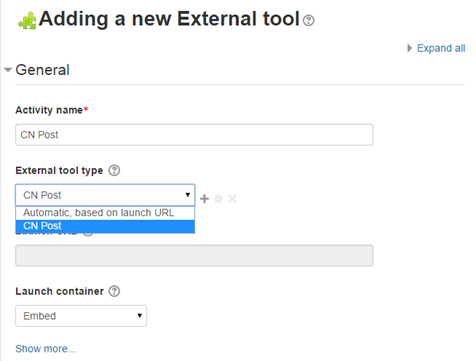The image size is (476, 361).
Task: Open the Launch container Embed dropdown
Action: (x=81, y=316)
